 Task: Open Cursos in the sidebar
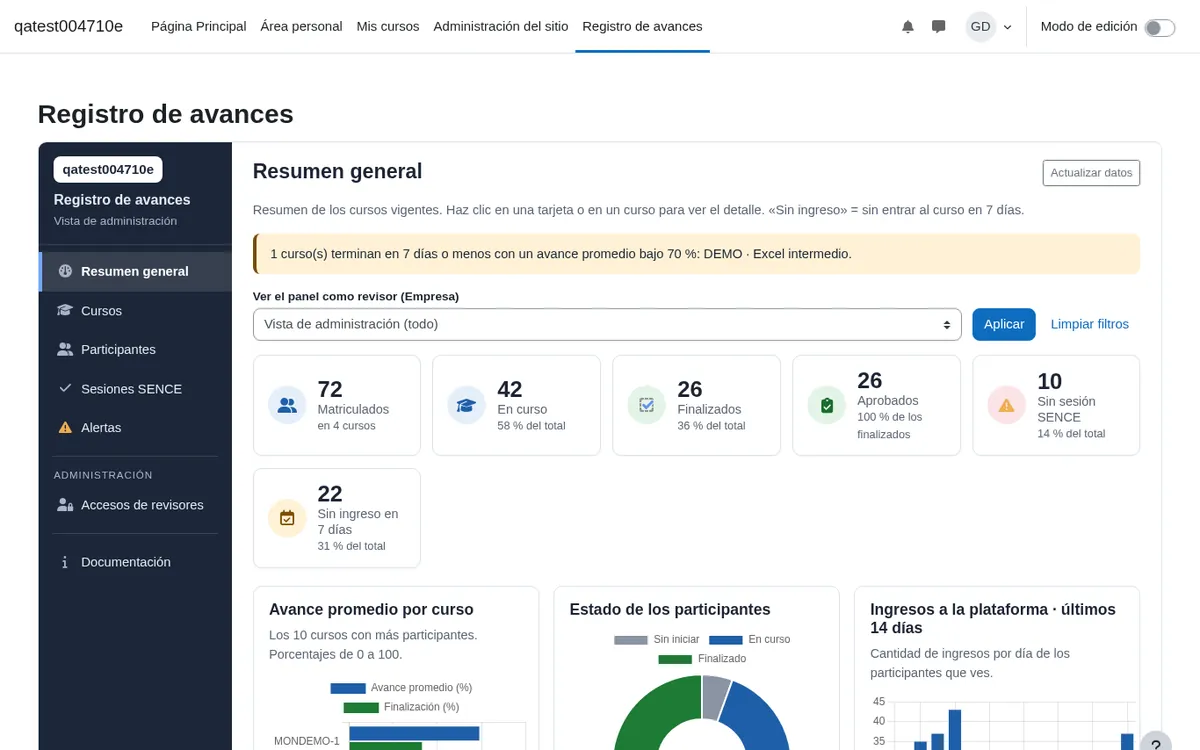click(x=135, y=311)
